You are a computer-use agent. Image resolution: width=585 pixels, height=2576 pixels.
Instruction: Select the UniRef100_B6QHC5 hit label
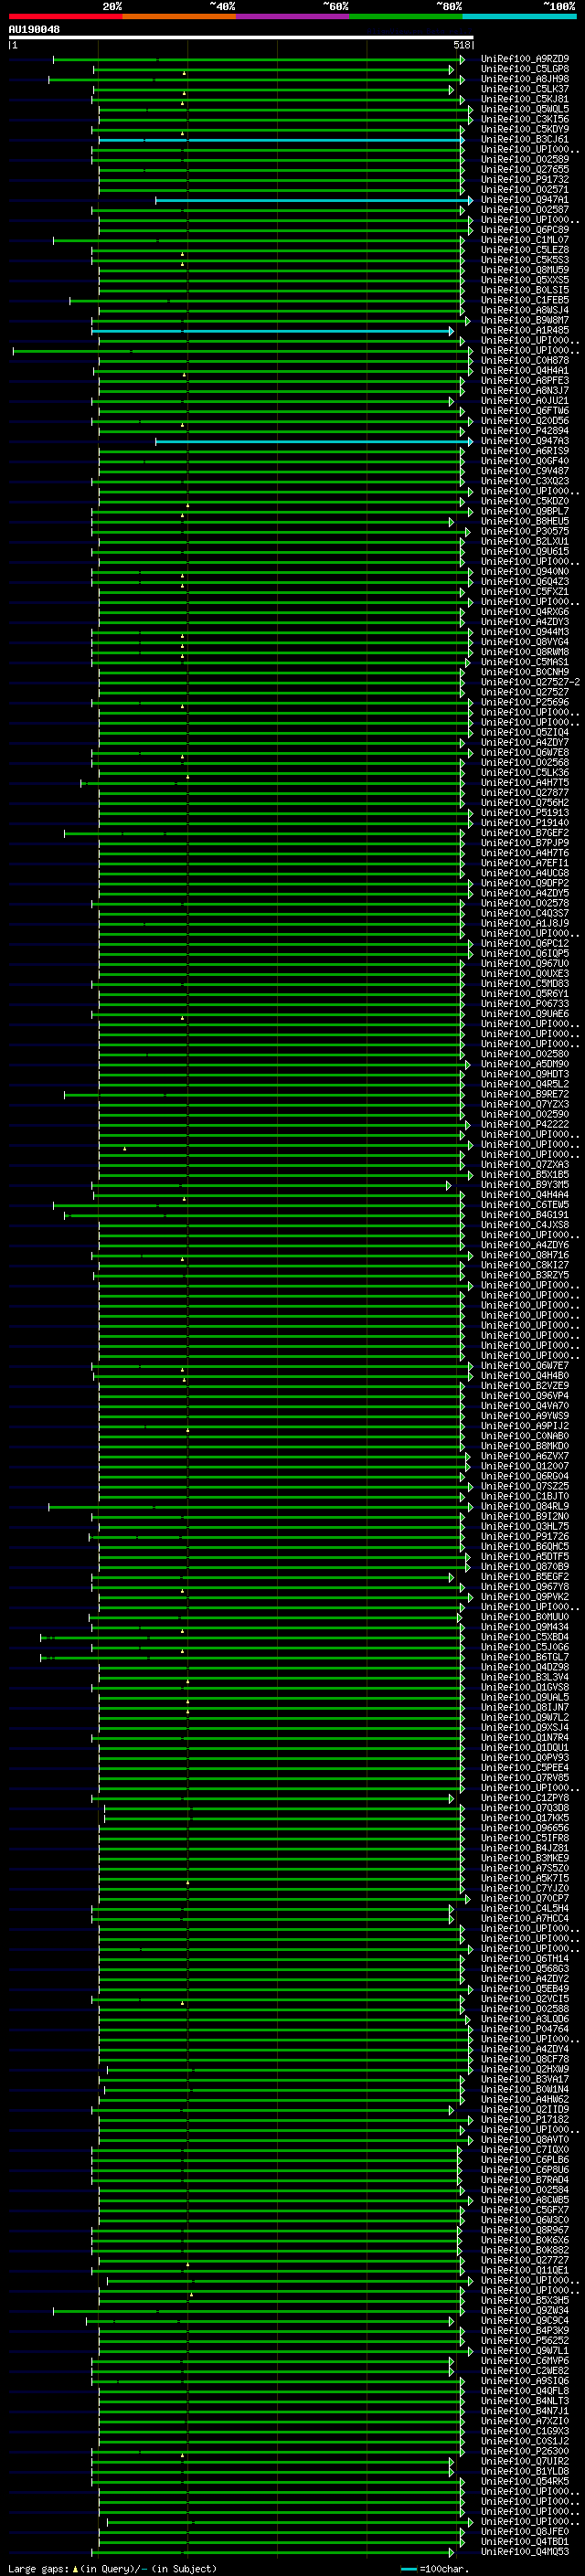click(525, 1547)
